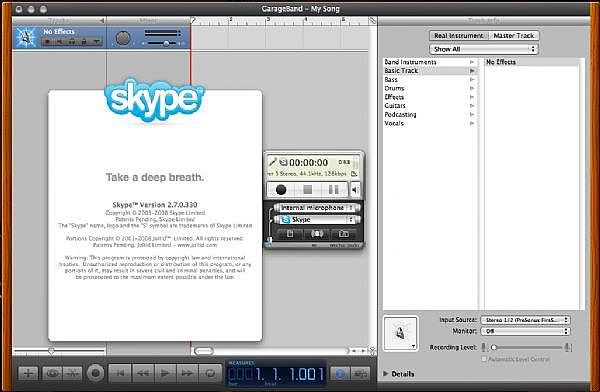Click the play button in the transport
This screenshot has width=600, height=392.
tap(165, 372)
